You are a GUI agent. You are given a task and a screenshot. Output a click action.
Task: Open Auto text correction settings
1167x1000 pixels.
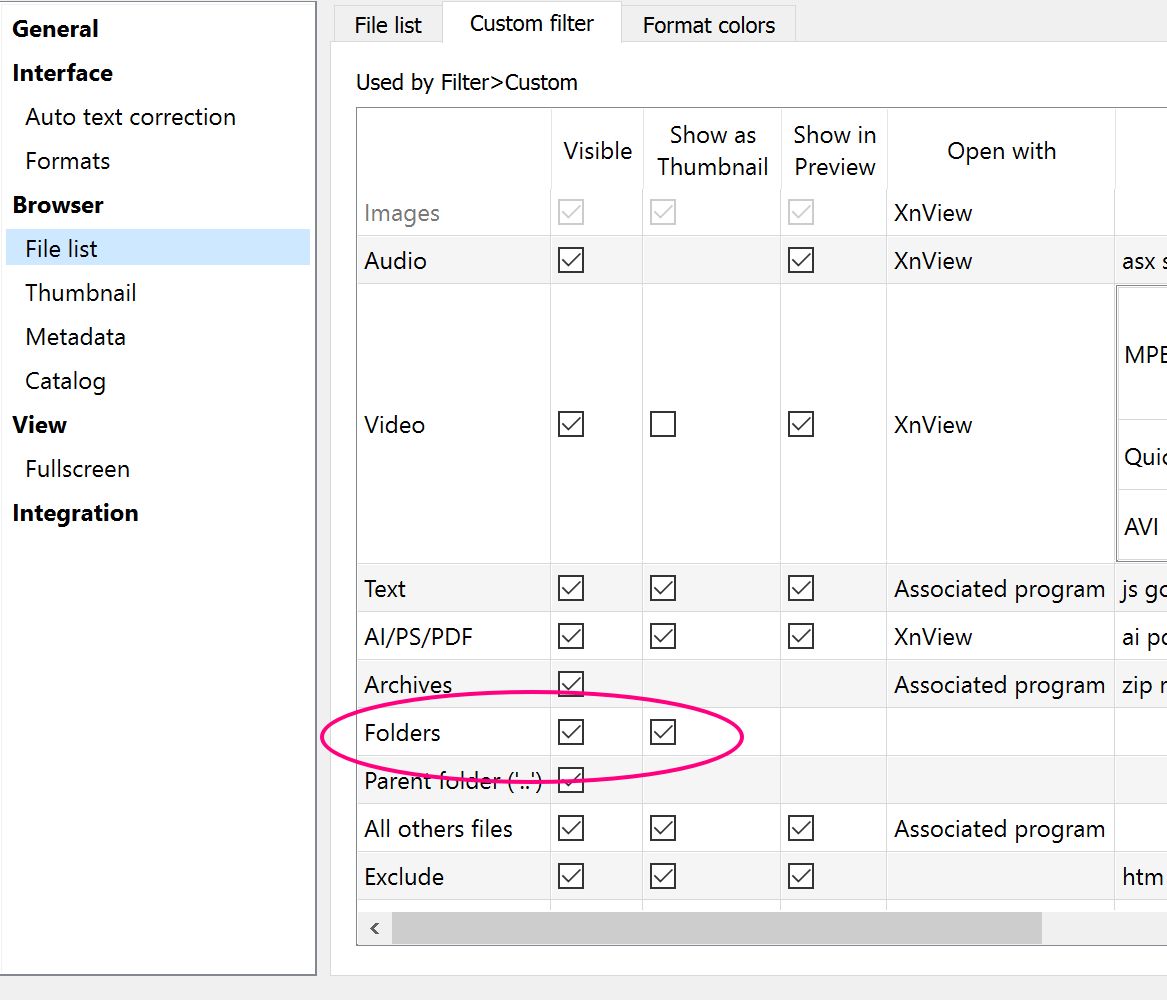130,117
